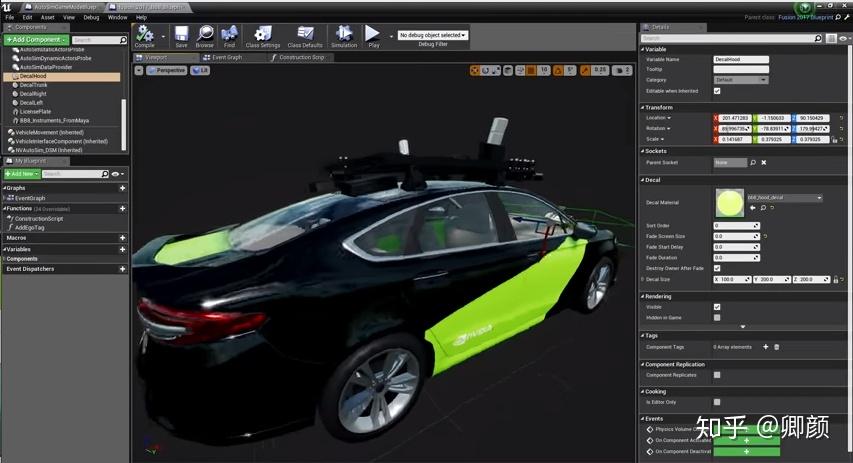Image resolution: width=853 pixels, height=463 pixels.
Task: Toggle rotation snapping in viewport
Action: (x=559, y=70)
